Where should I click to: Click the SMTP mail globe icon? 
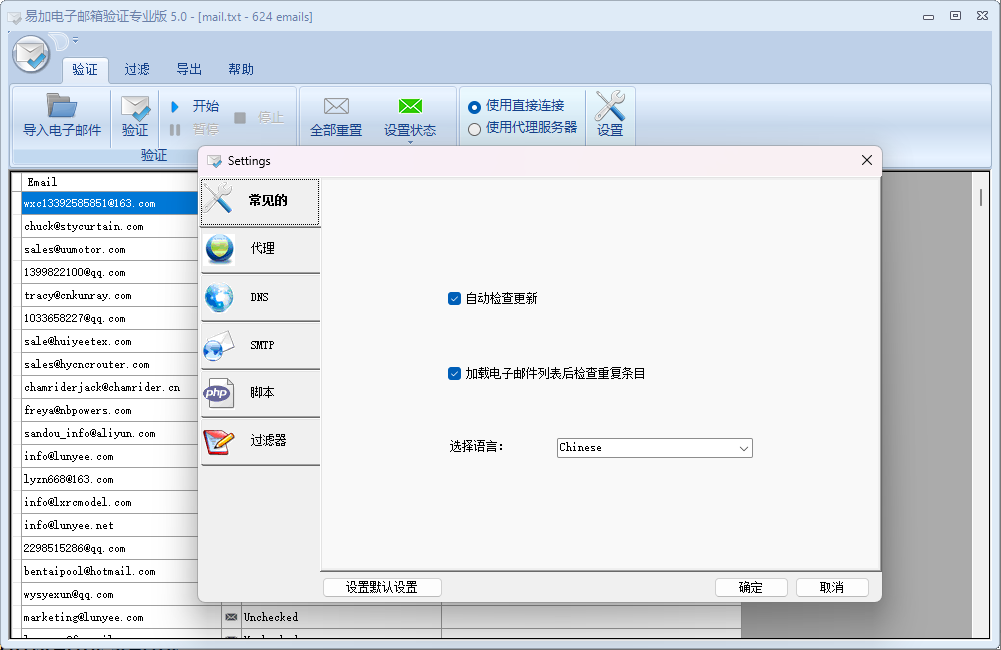pos(220,345)
